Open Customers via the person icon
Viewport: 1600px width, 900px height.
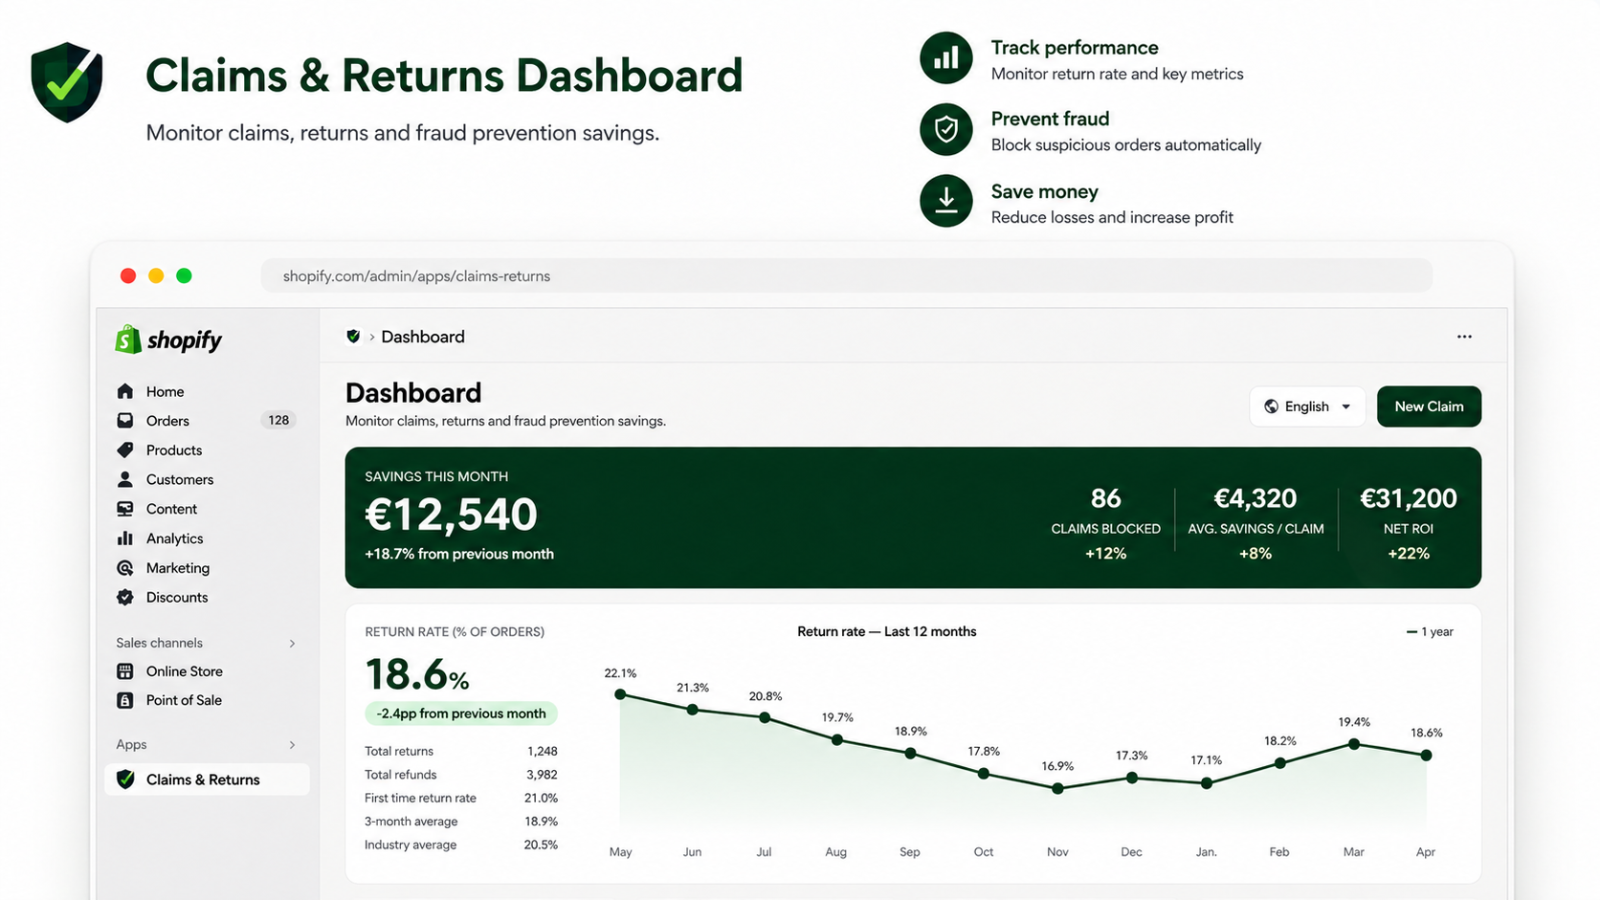125,479
